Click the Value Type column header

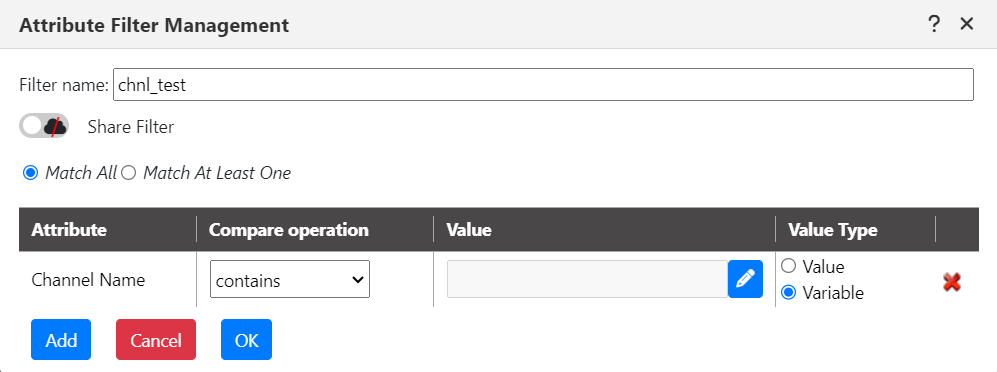(833, 230)
